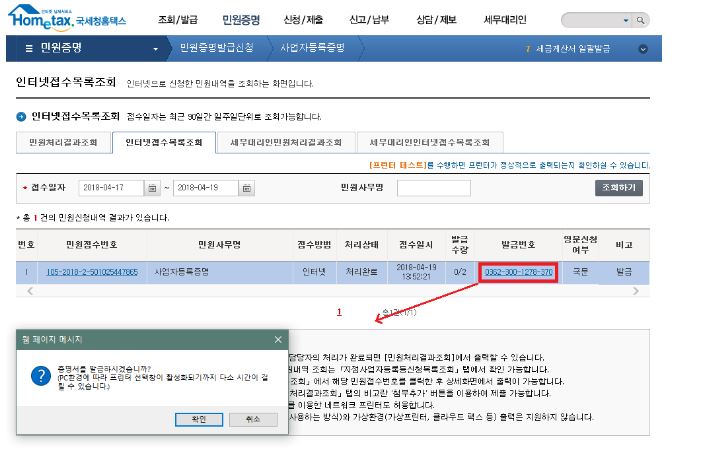Image resolution: width=704 pixels, height=463 pixels.
Task: Click the table right scroll arrow
Action: [635, 291]
